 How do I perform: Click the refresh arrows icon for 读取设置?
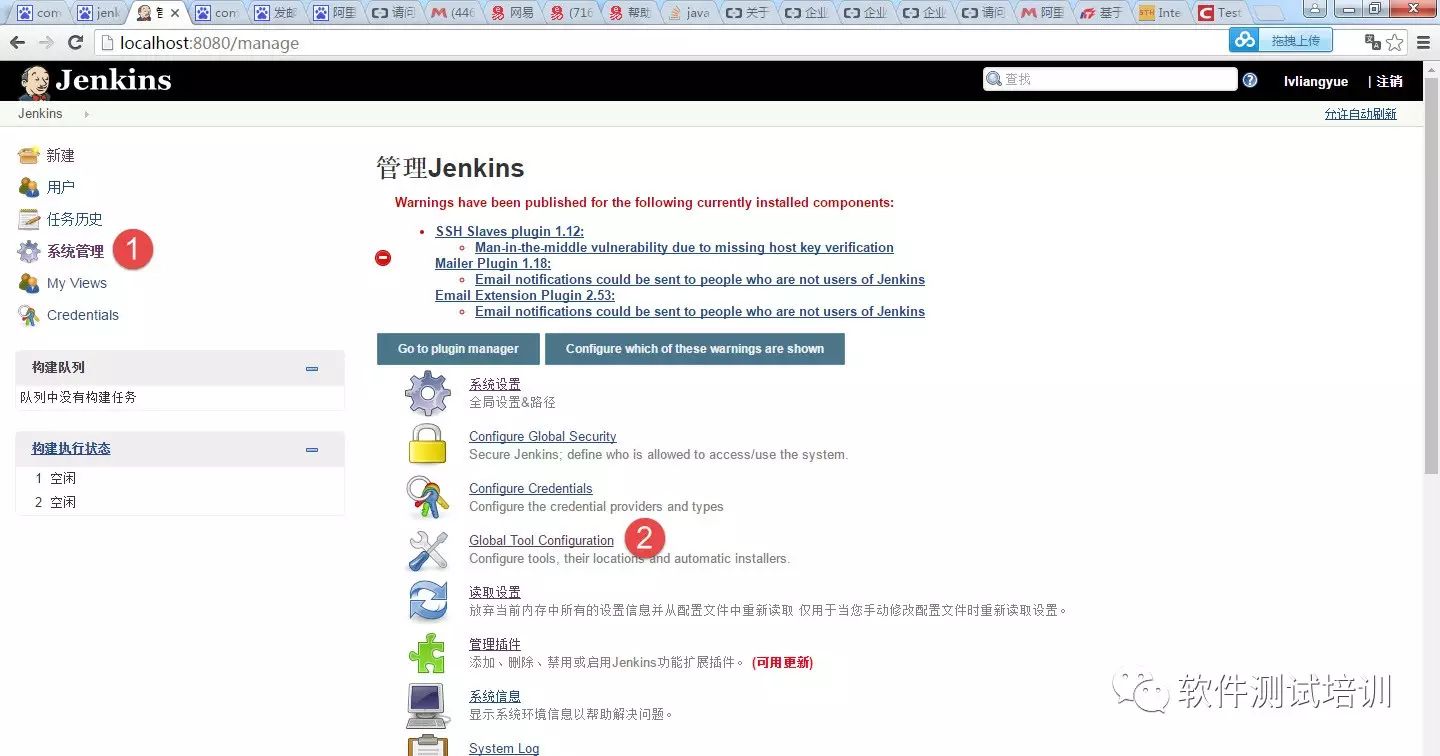tap(428, 601)
